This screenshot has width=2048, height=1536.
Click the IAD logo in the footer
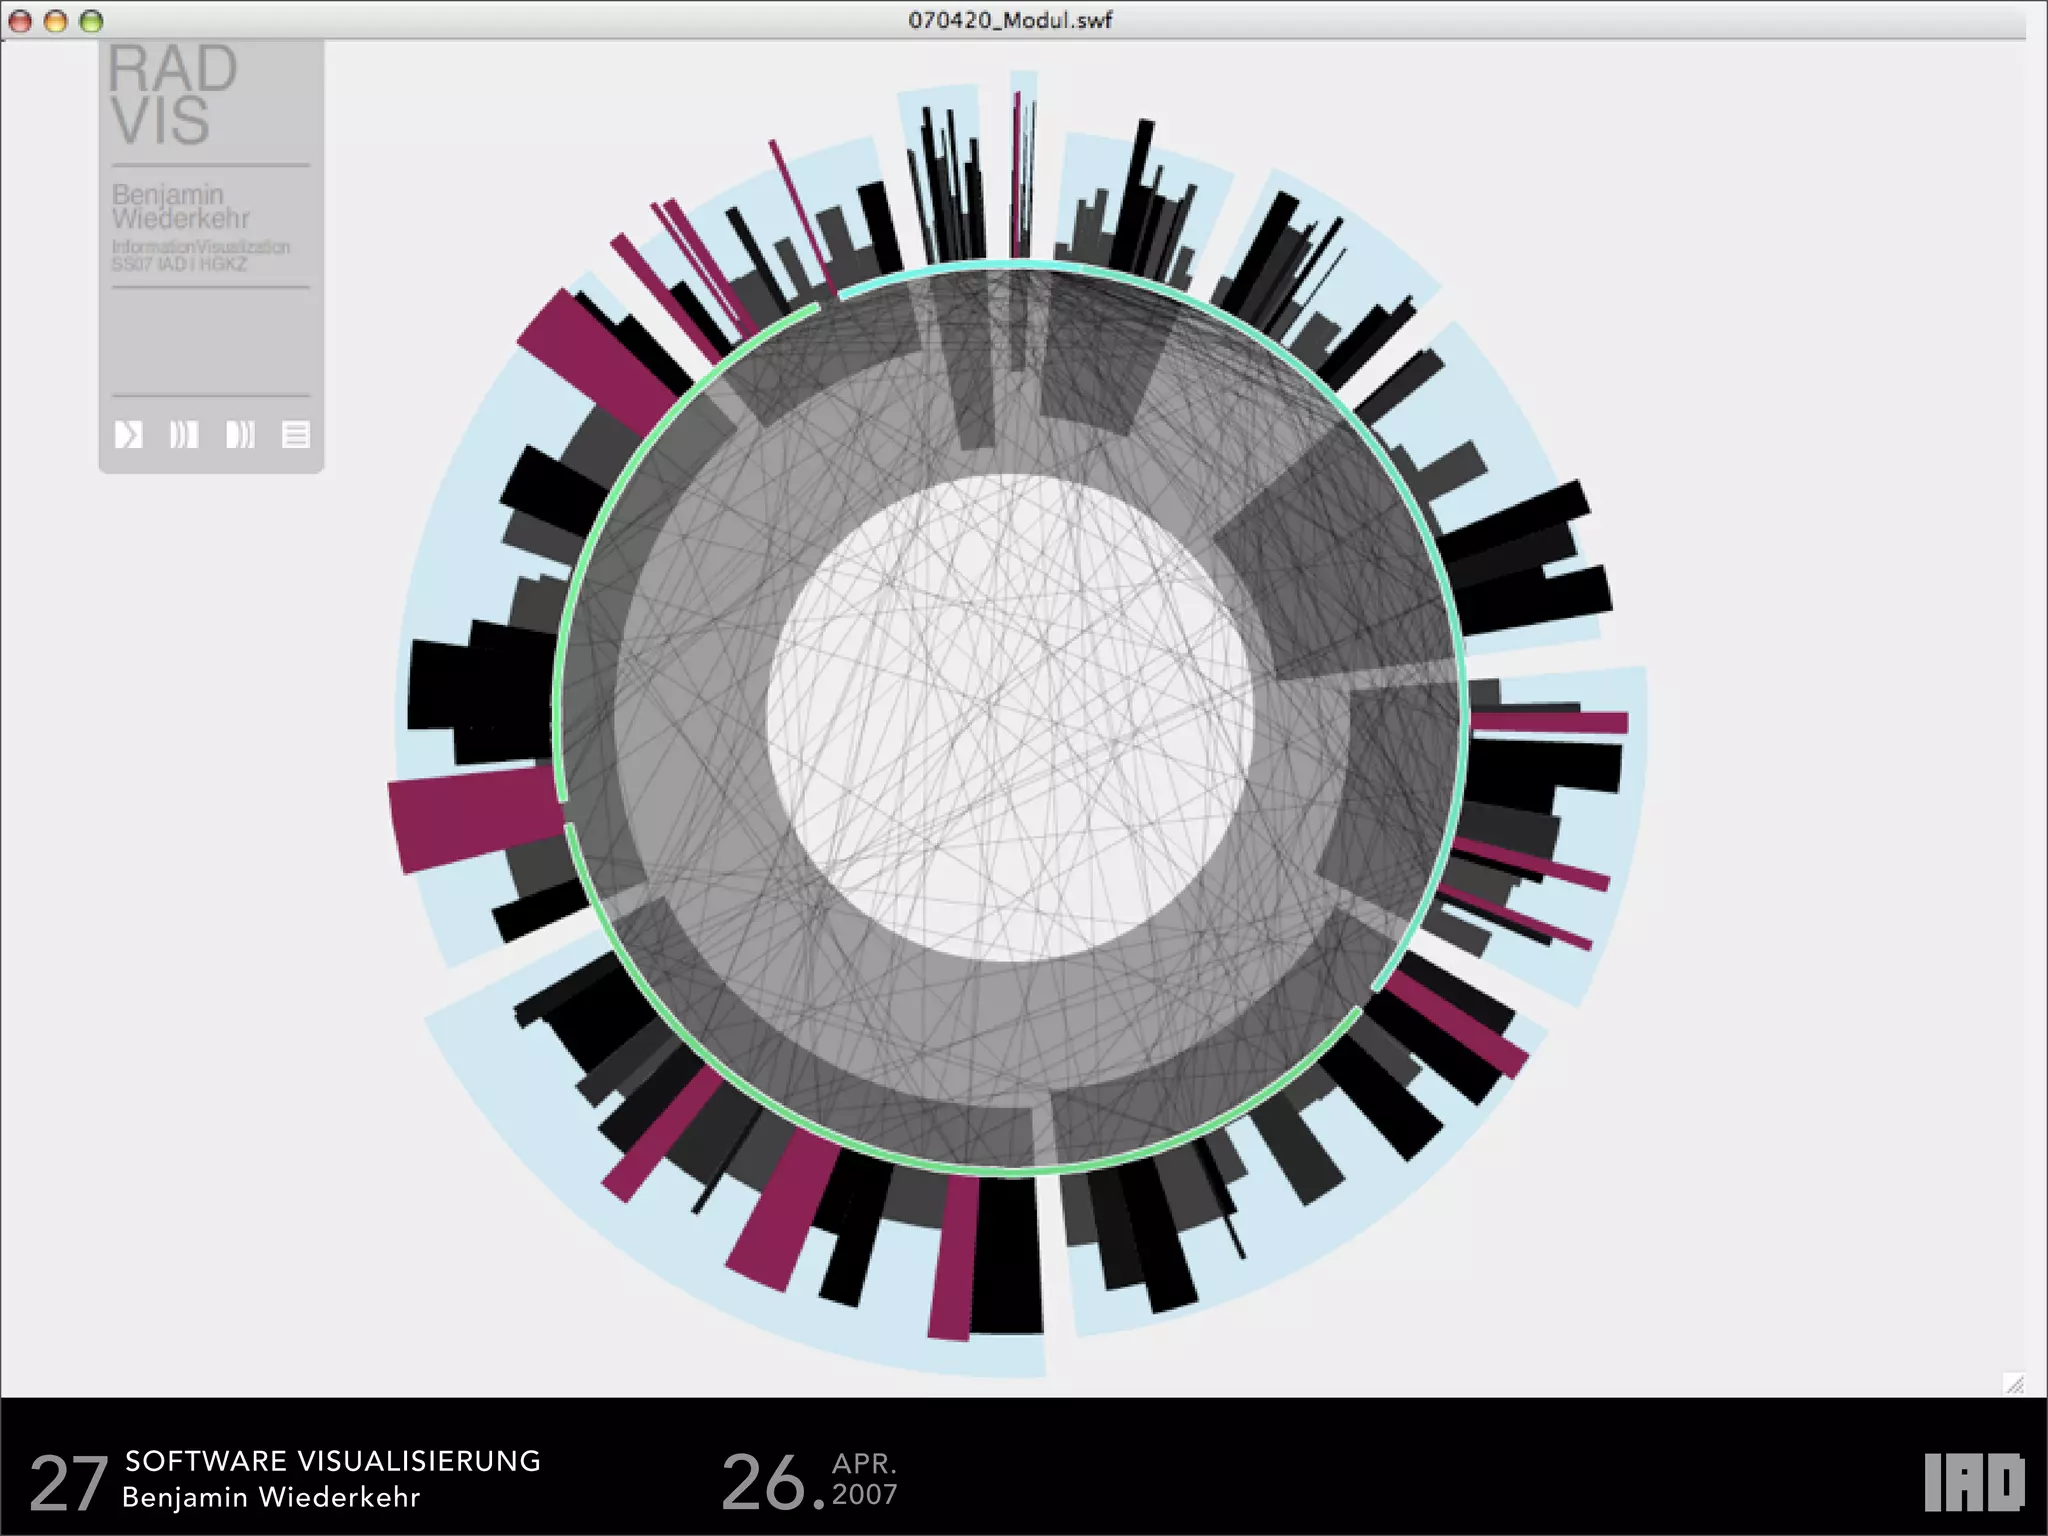(1974, 1483)
